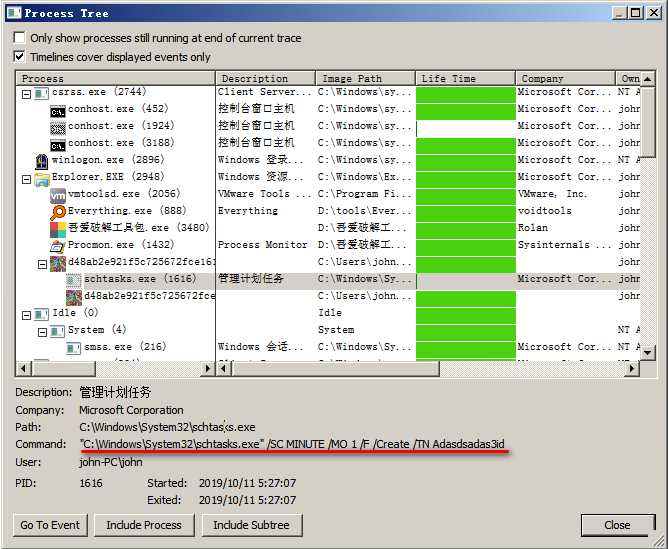Select the schtasks.exe (1616) row
The width and height of the screenshot is (668, 549).
click(x=328, y=279)
